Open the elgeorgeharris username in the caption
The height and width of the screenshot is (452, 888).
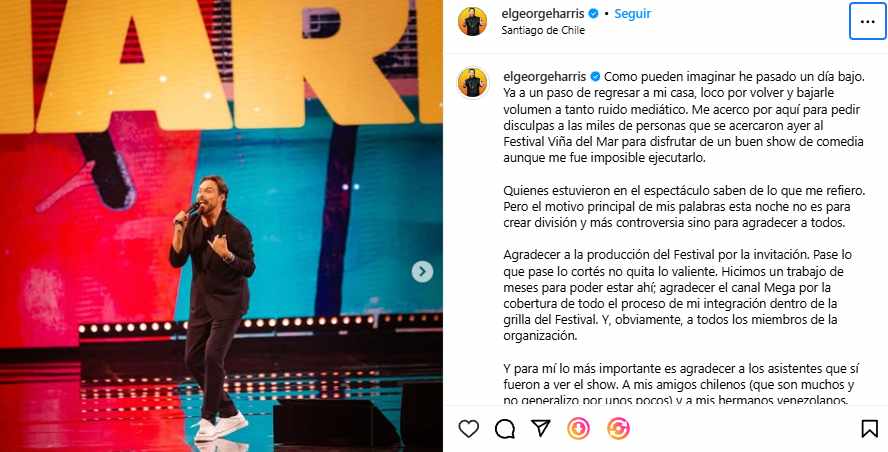[544, 76]
